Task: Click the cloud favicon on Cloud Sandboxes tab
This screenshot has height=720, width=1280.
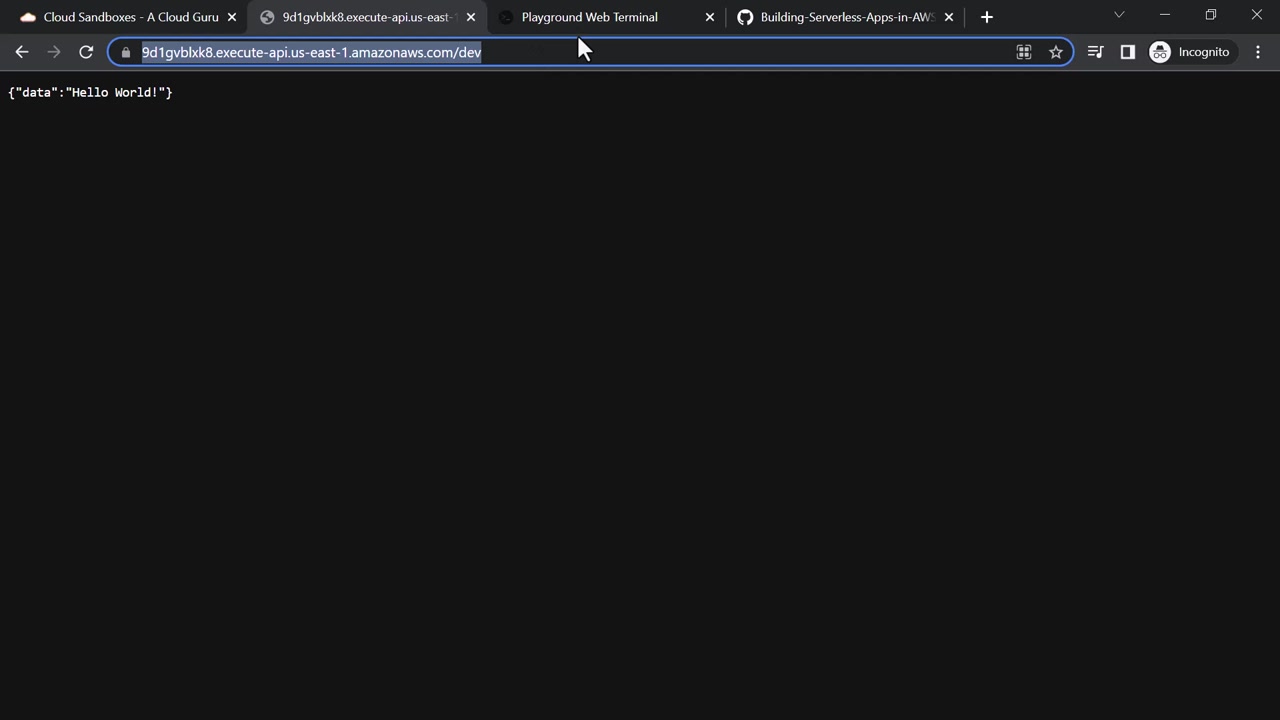Action: [28, 17]
